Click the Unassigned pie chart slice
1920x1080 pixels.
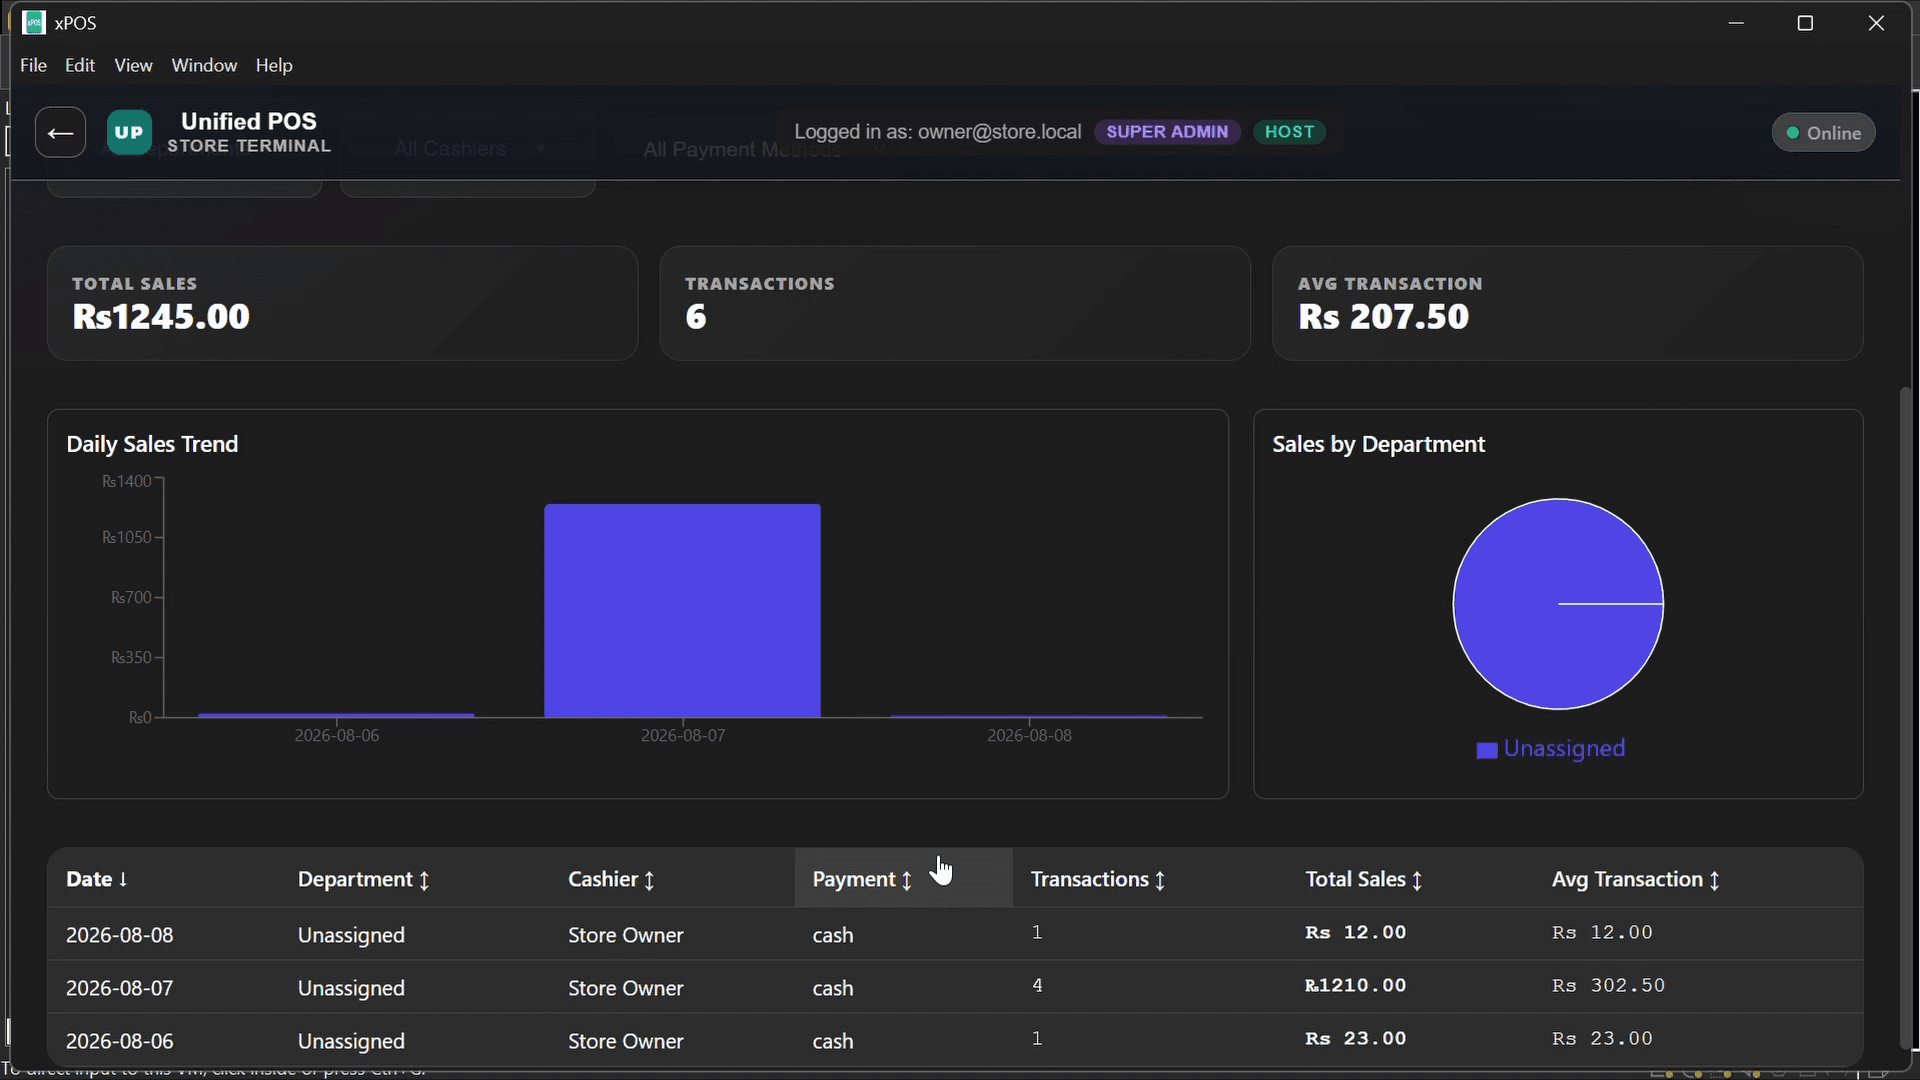1558,604
